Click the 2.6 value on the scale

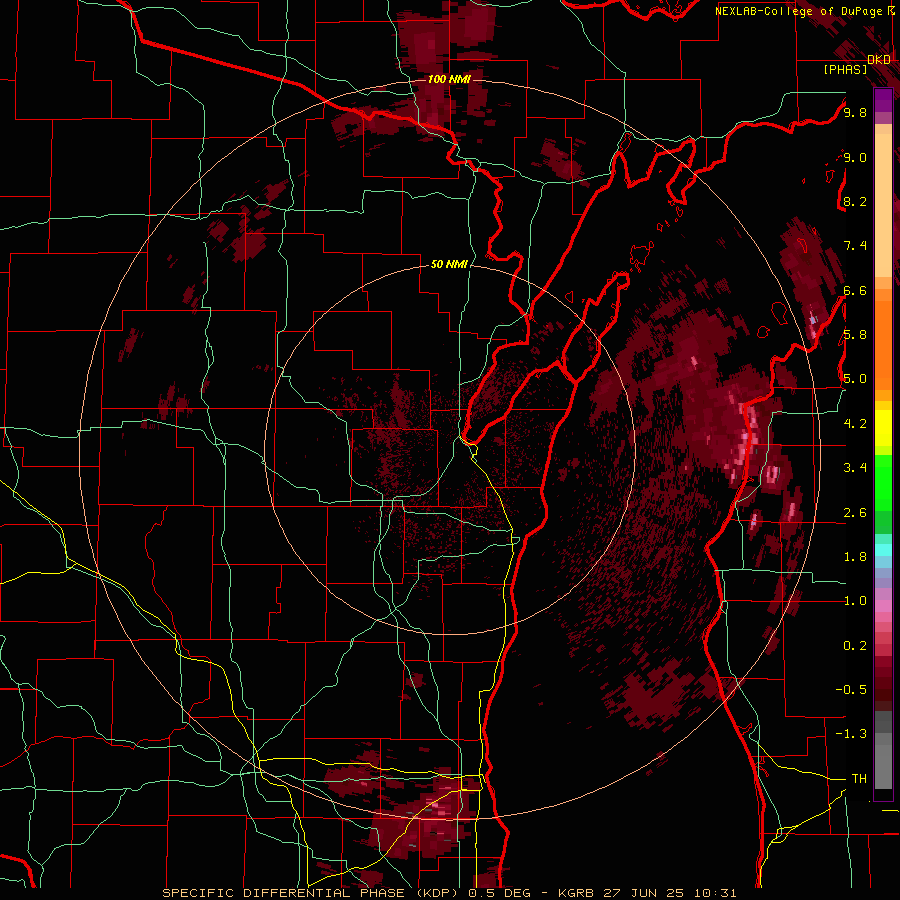click(x=855, y=513)
